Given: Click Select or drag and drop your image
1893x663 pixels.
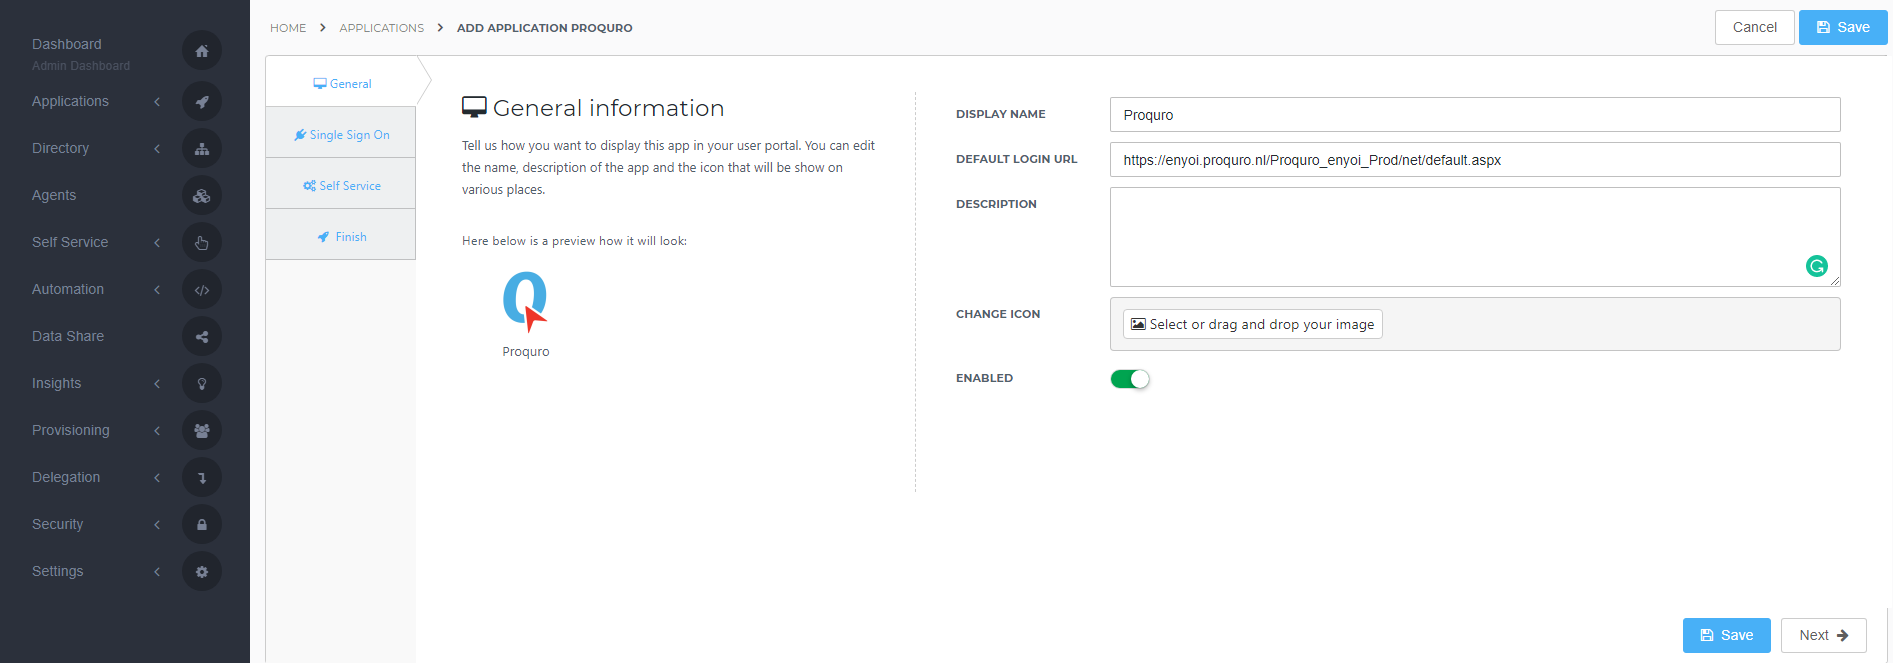Looking at the screenshot, I should pyautogui.click(x=1253, y=324).
